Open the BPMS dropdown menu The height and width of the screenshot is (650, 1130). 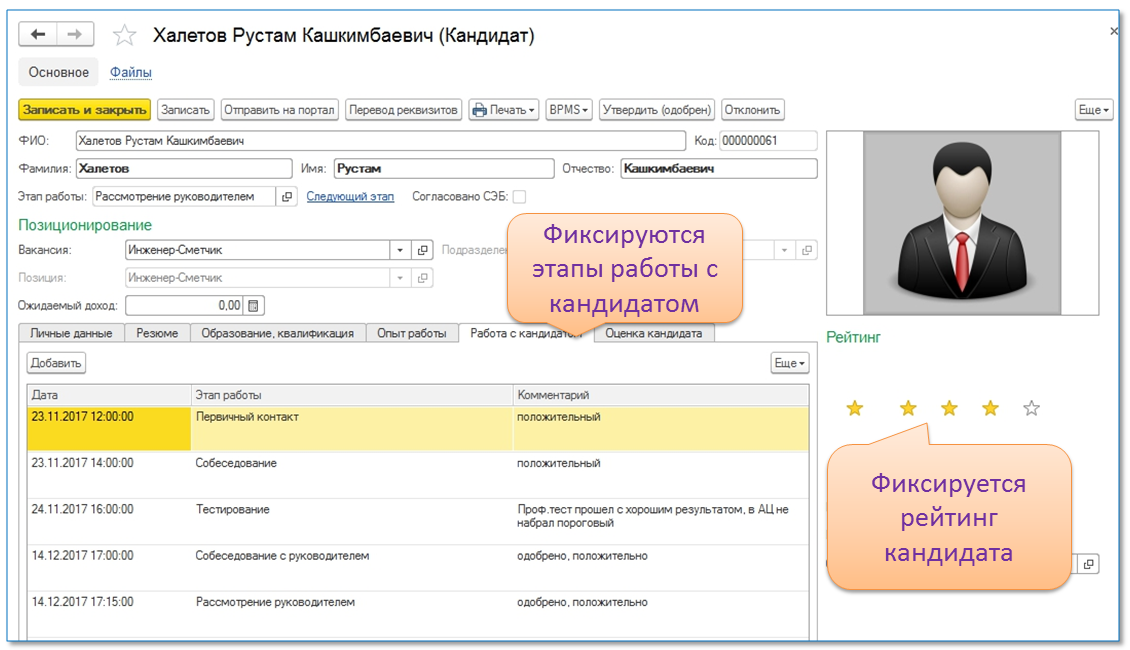click(x=569, y=110)
